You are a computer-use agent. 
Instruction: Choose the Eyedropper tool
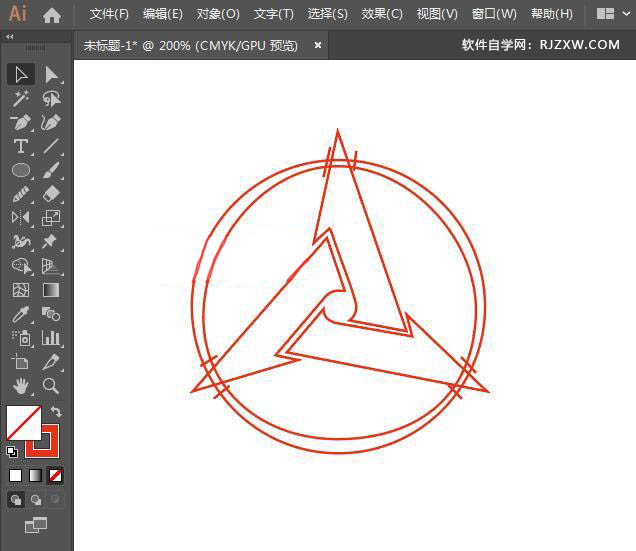point(21,314)
